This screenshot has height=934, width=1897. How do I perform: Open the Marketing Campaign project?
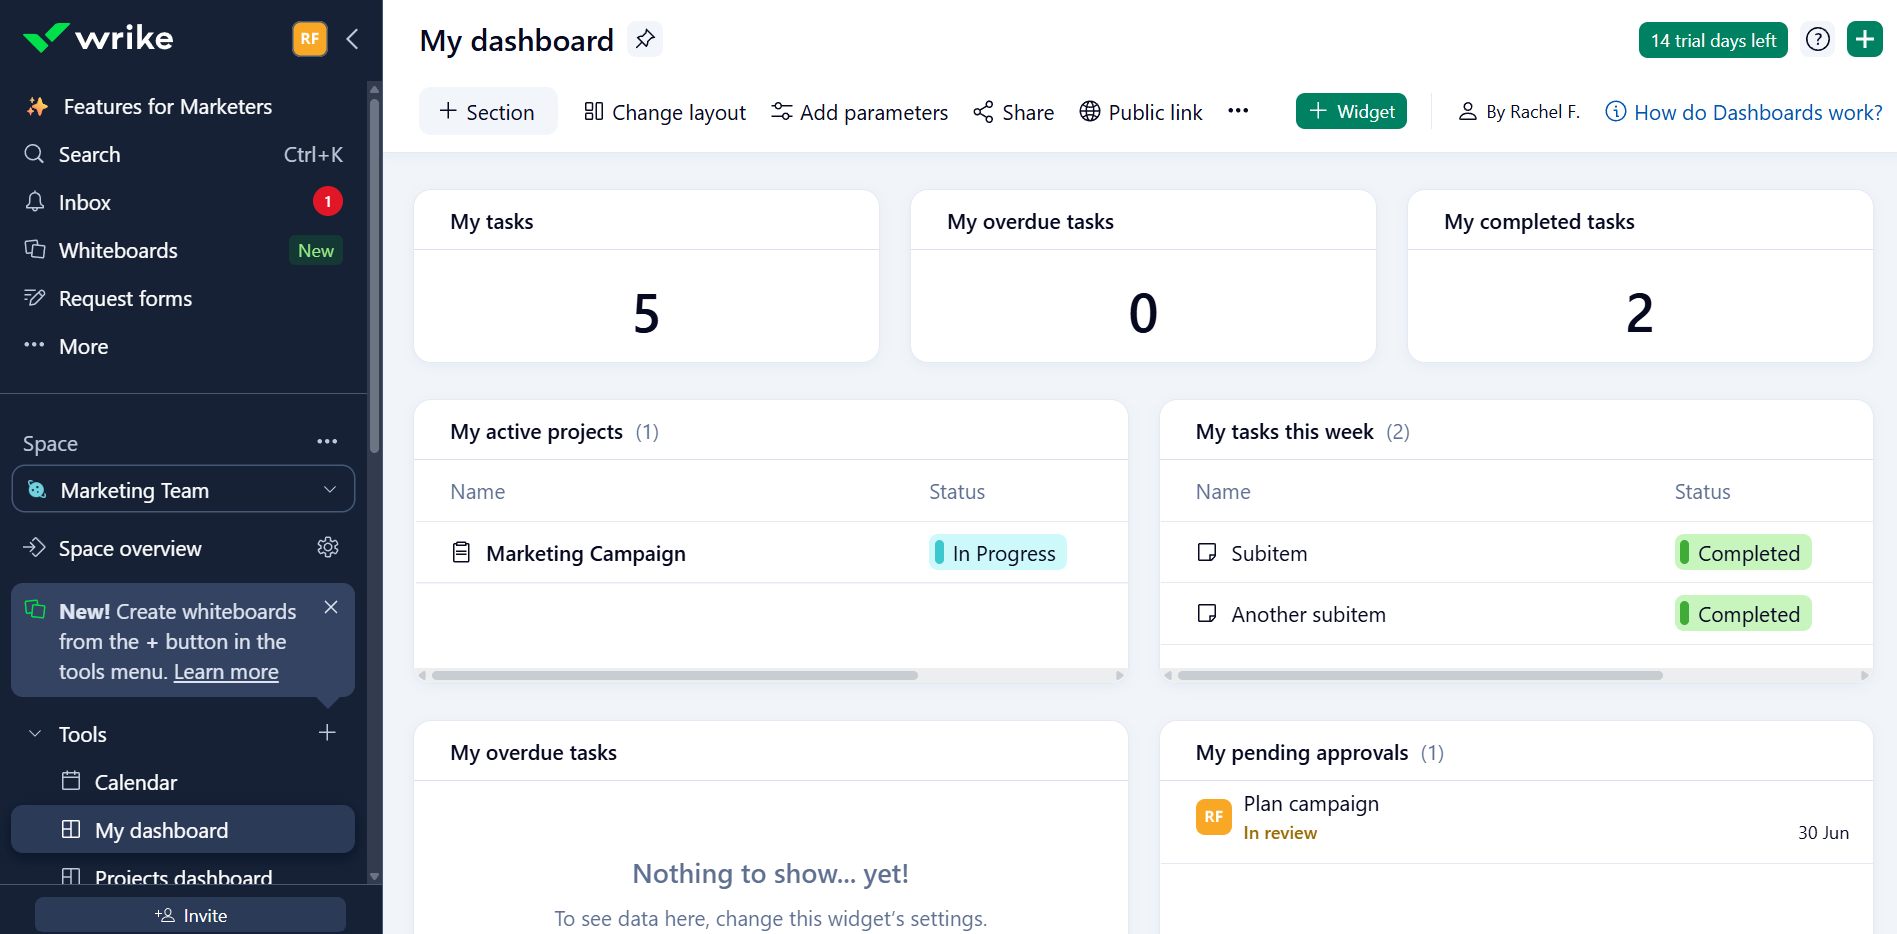586,554
